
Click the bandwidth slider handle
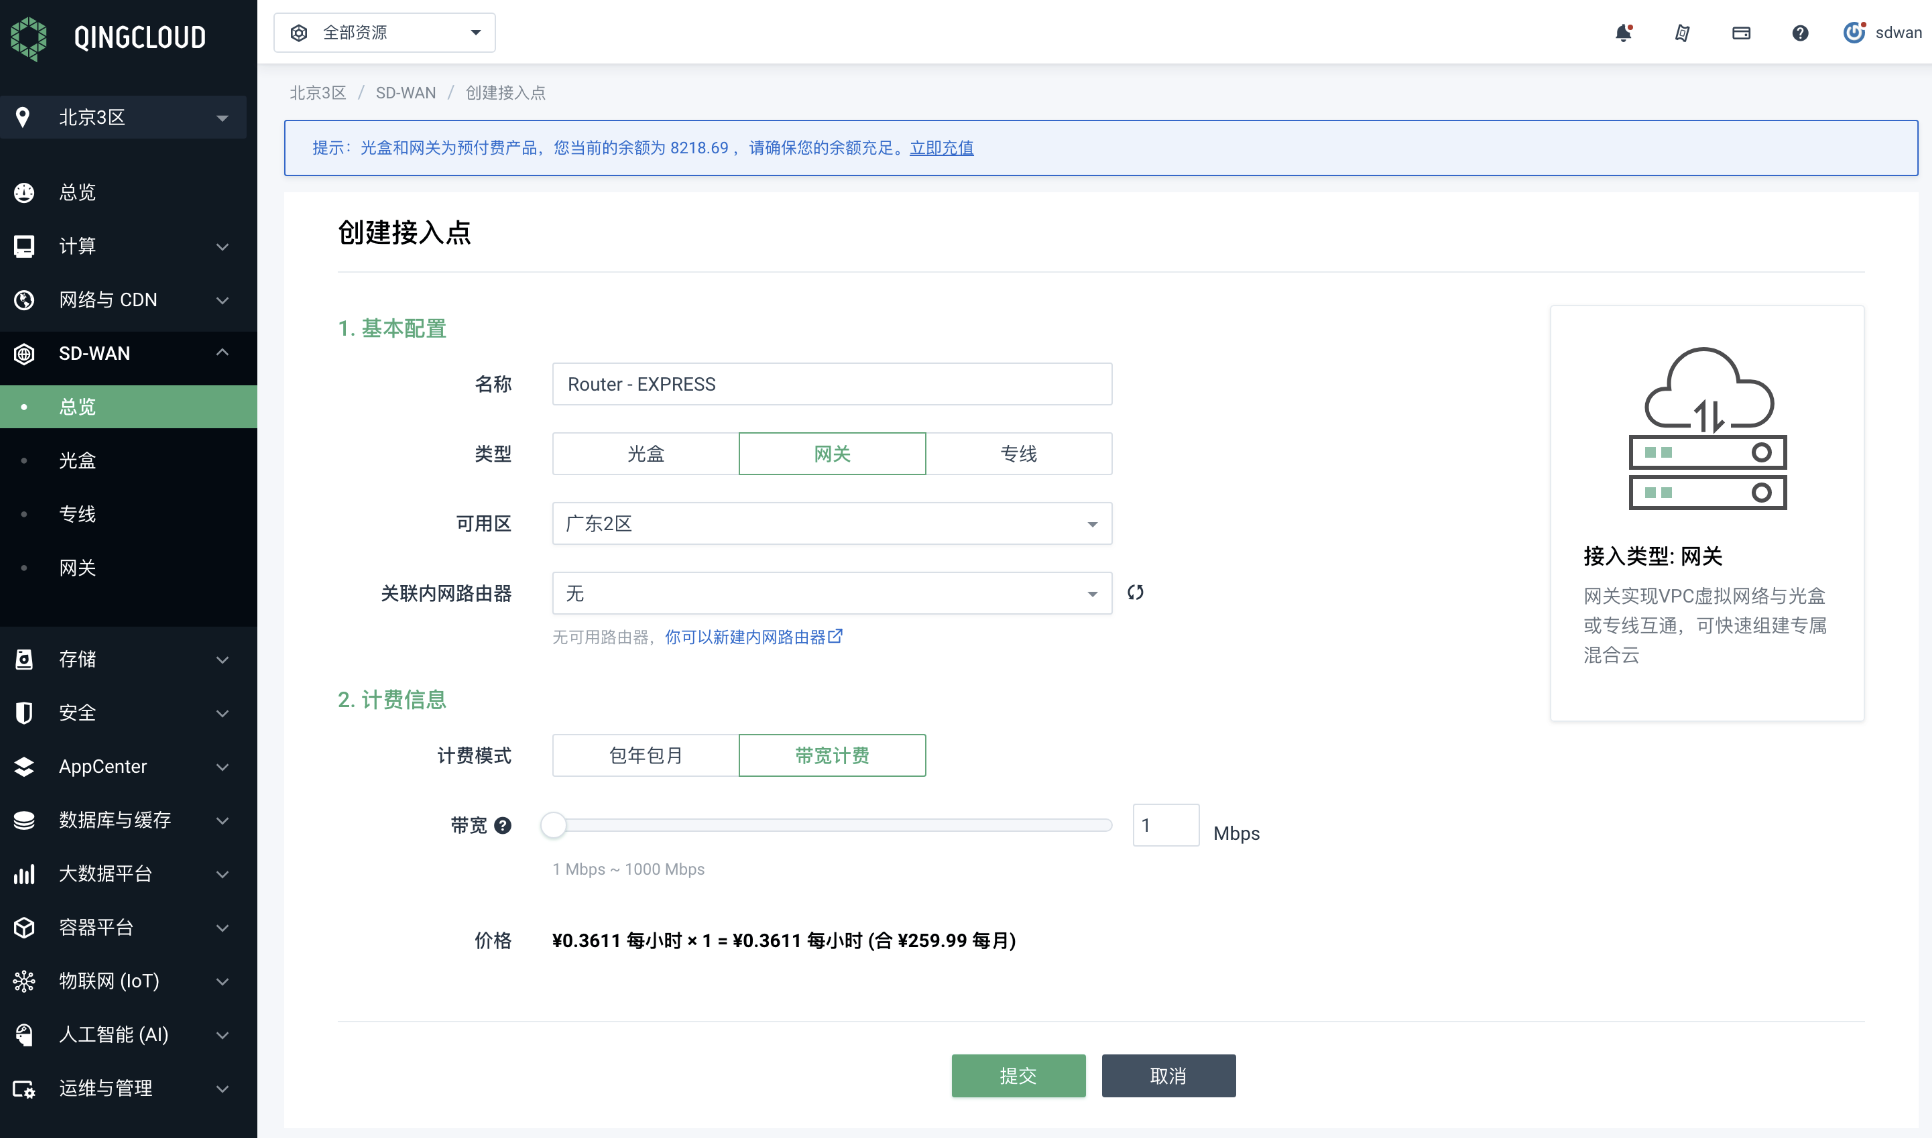553,825
